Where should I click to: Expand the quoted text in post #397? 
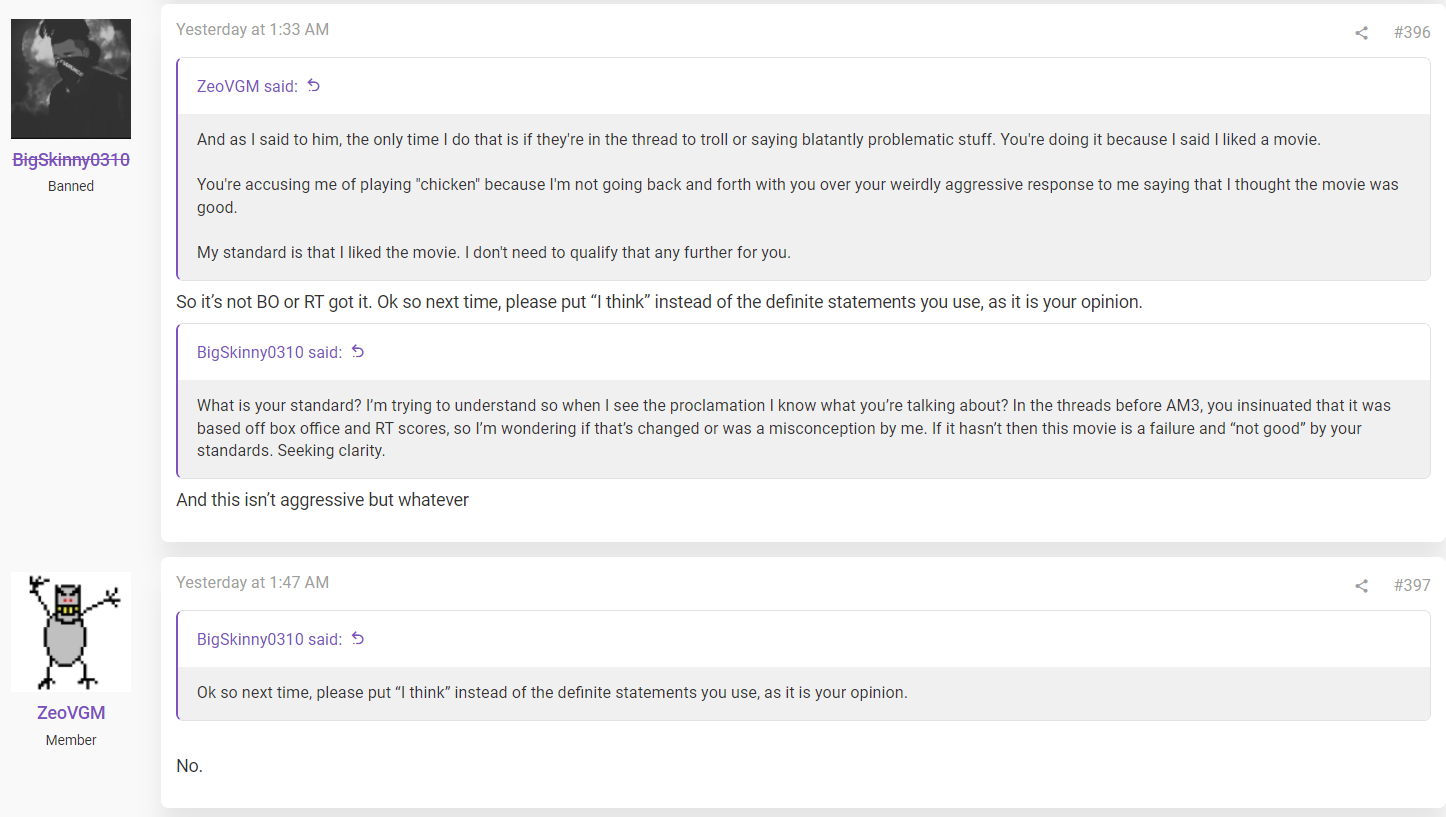tap(804, 693)
